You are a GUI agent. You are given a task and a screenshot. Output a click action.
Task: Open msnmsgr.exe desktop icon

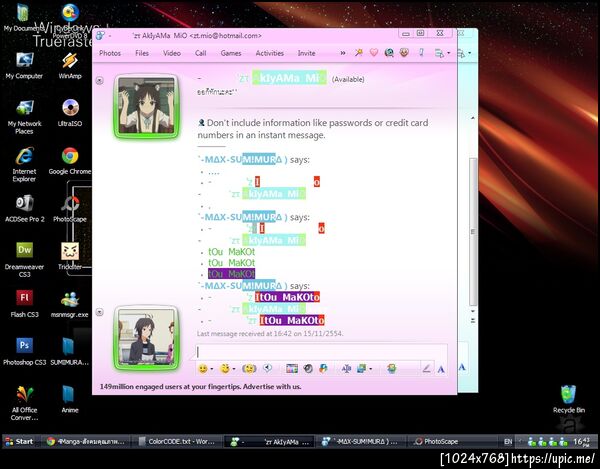tap(70, 304)
